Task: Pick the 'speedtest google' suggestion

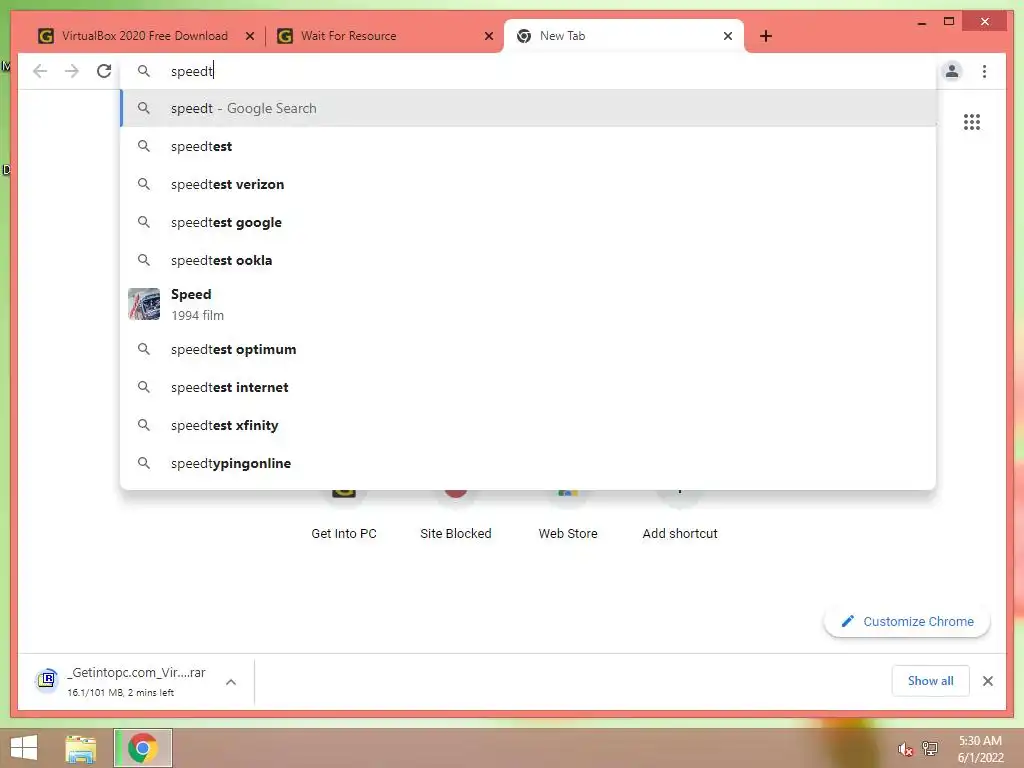Action: pyautogui.click(x=528, y=222)
